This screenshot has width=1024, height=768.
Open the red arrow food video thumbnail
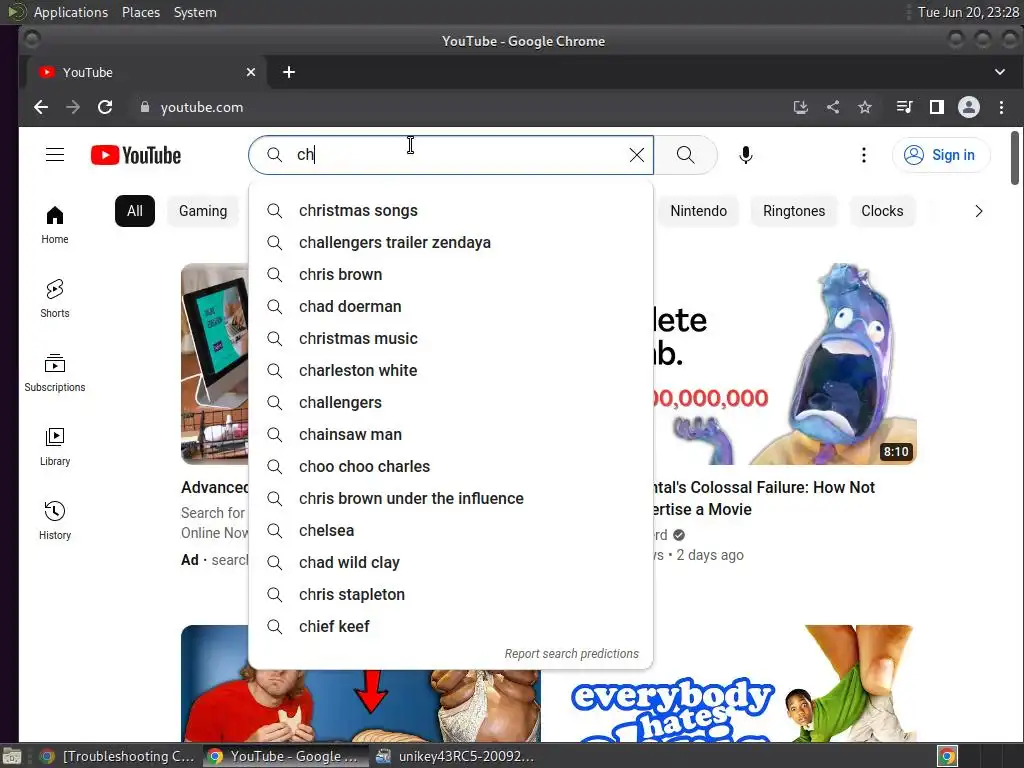(x=360, y=705)
